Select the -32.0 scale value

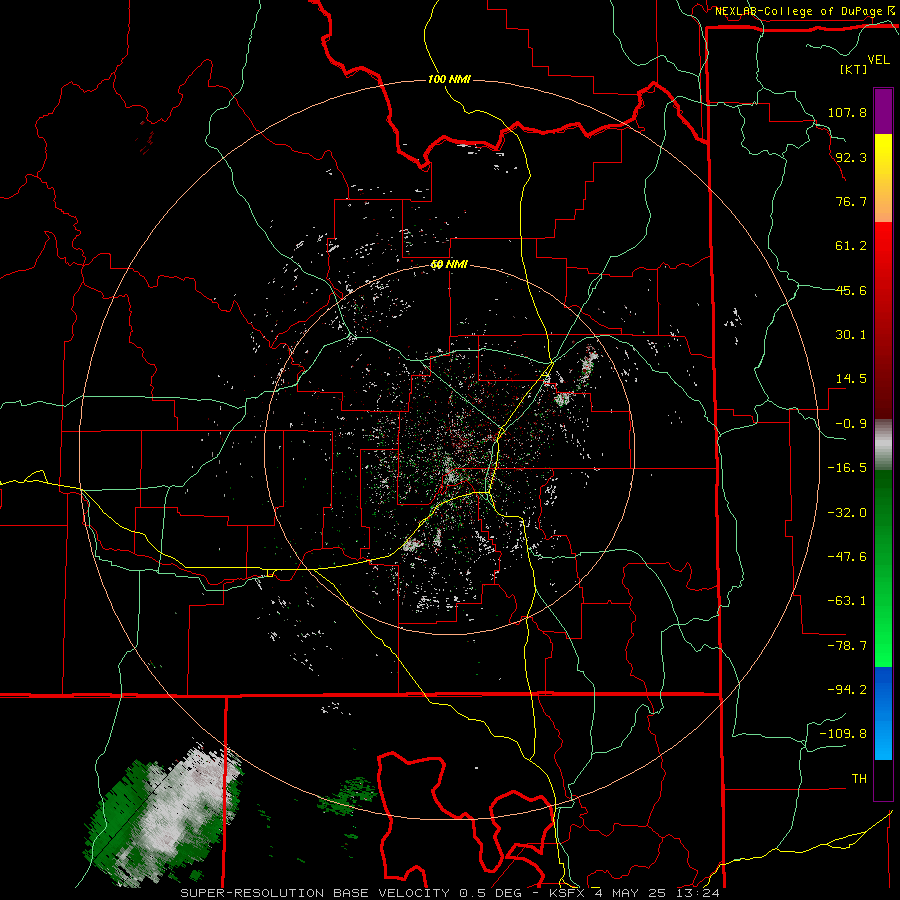[847, 513]
